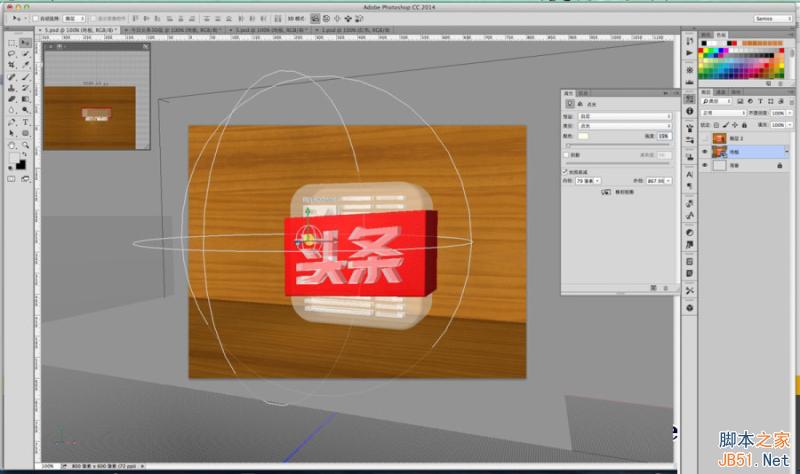Switch to the second document tab
The width and height of the screenshot is (800, 474).
(173, 30)
